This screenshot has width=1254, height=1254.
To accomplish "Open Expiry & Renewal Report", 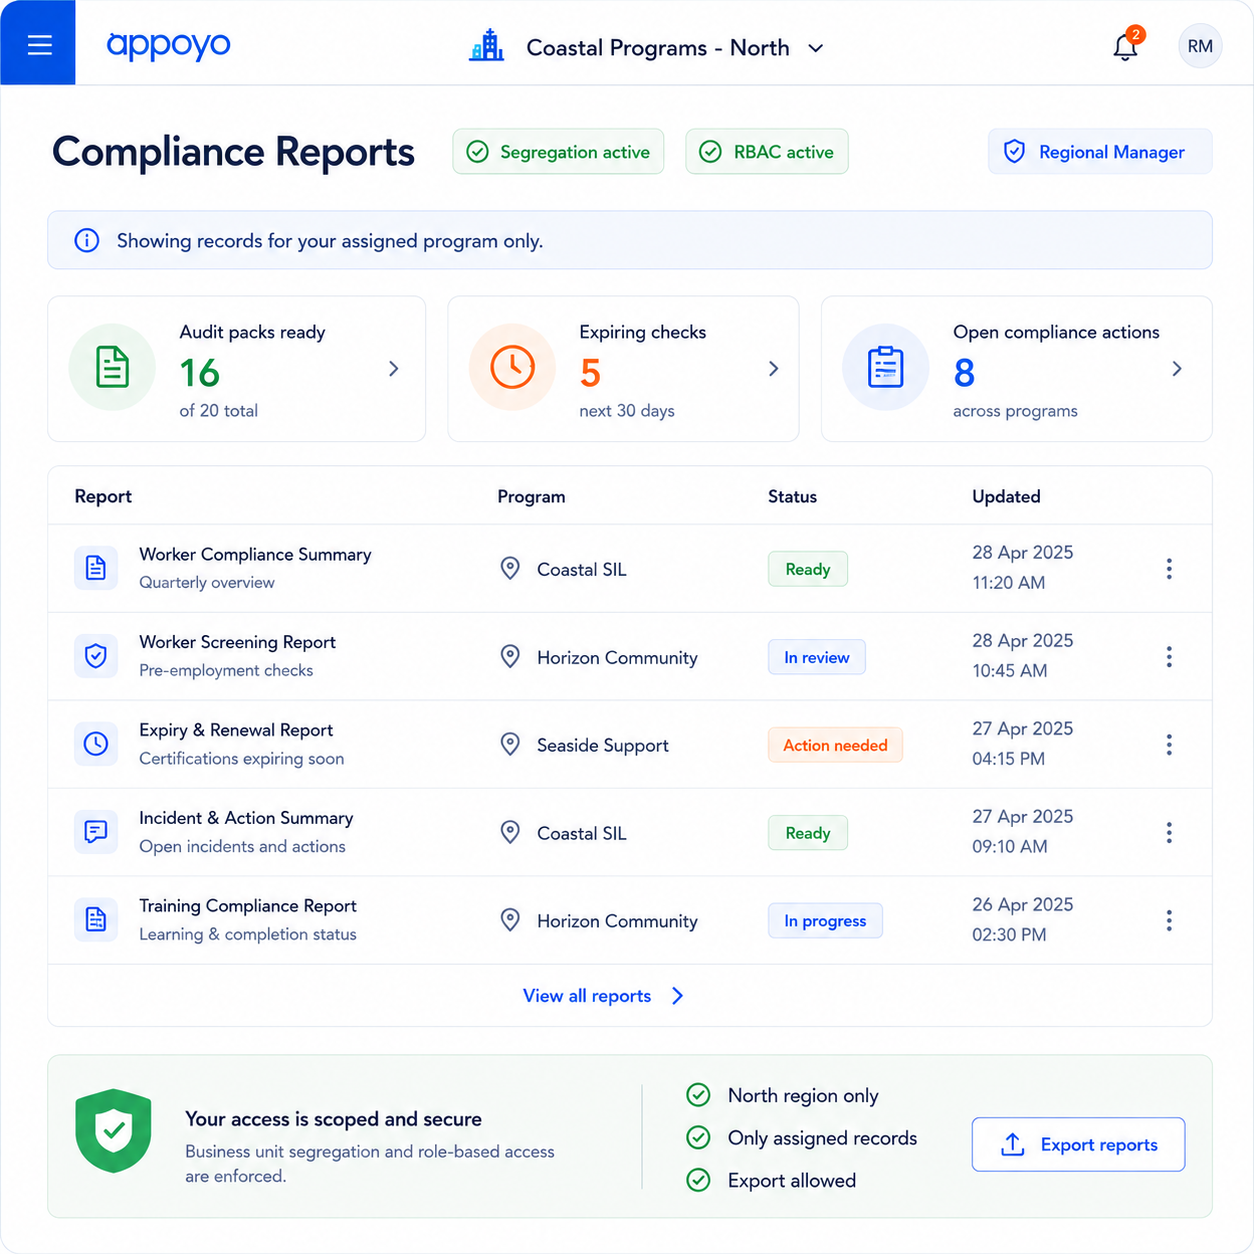I will pos(236,730).
